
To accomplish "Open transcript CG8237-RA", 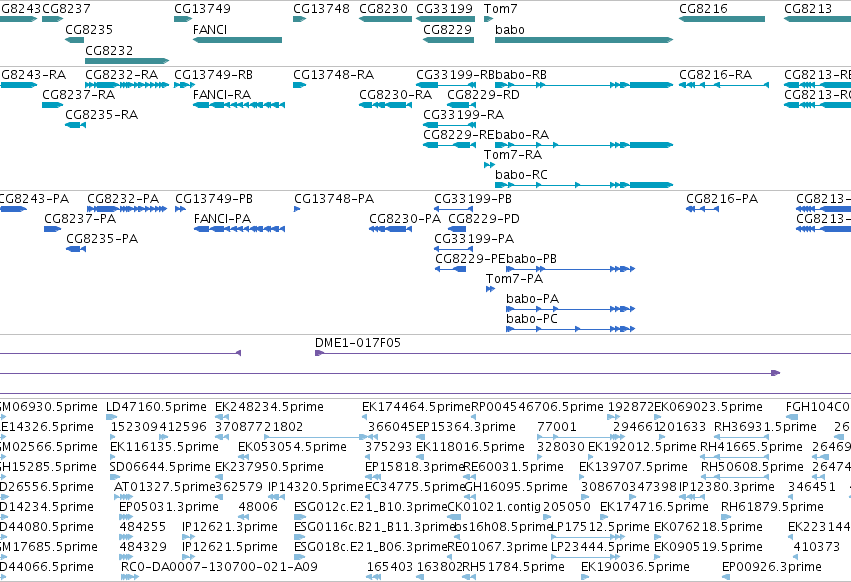I will pyautogui.click(x=78, y=94).
